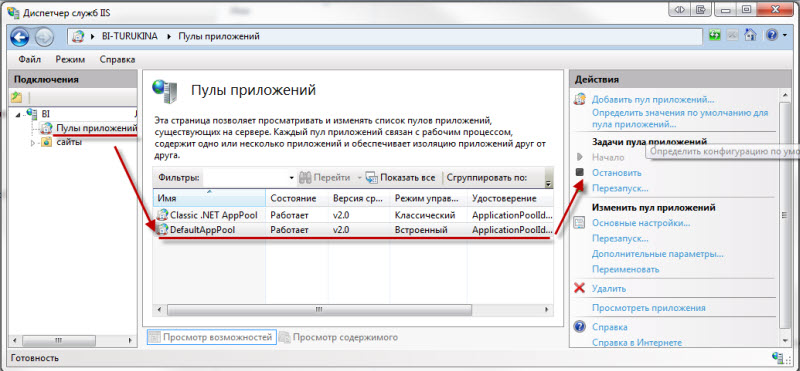800x371 pixels.
Task: Click Показать все toolbar button
Action: point(401,178)
